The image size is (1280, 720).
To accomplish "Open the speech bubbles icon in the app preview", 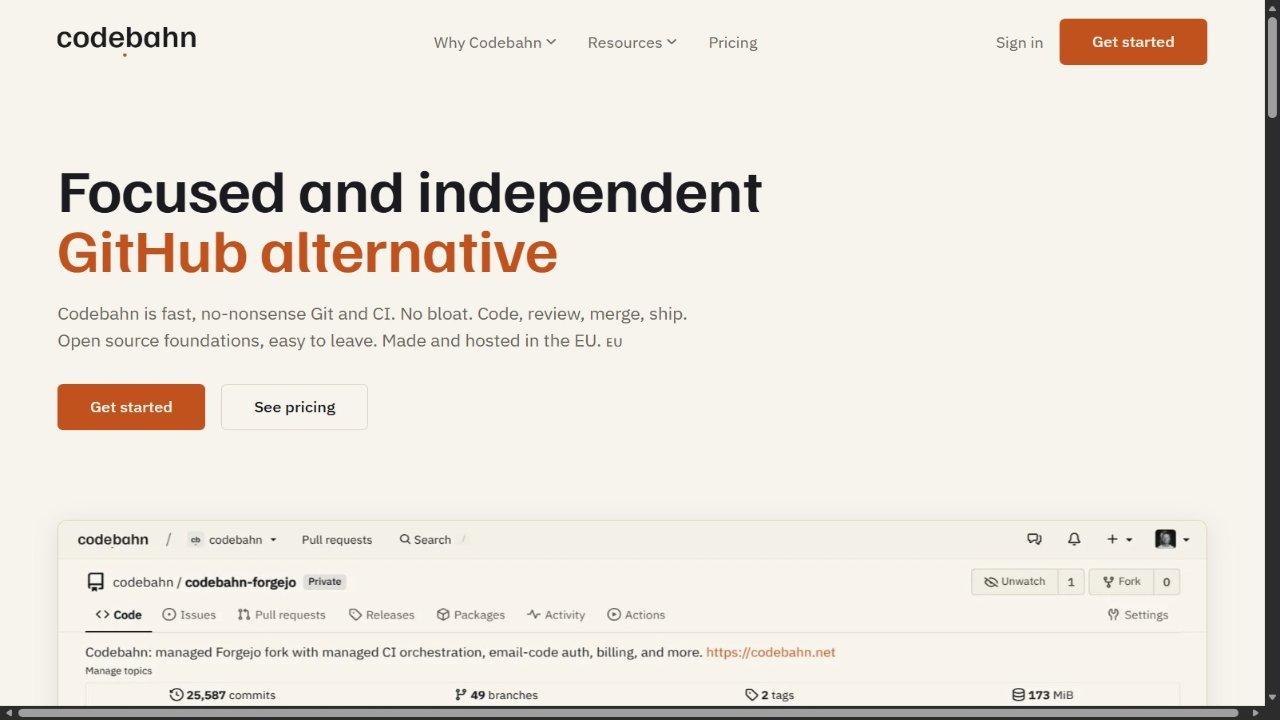I will pos(1035,539).
